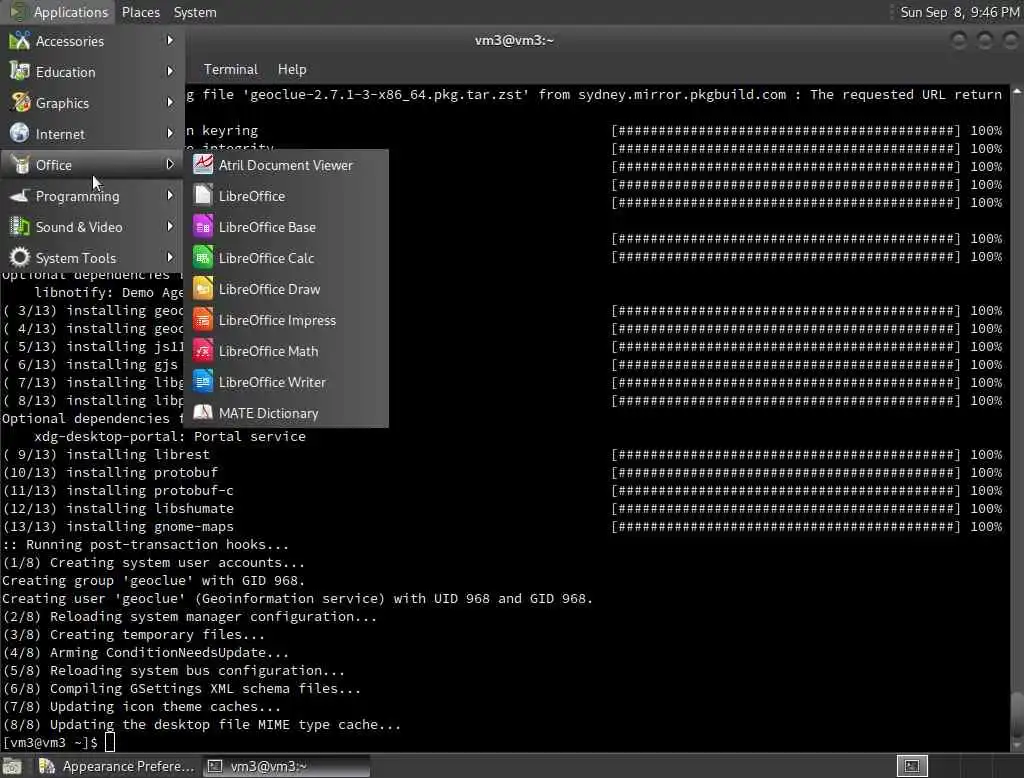
Task: Expand the Internet submenu arrow
Action: [170, 133]
